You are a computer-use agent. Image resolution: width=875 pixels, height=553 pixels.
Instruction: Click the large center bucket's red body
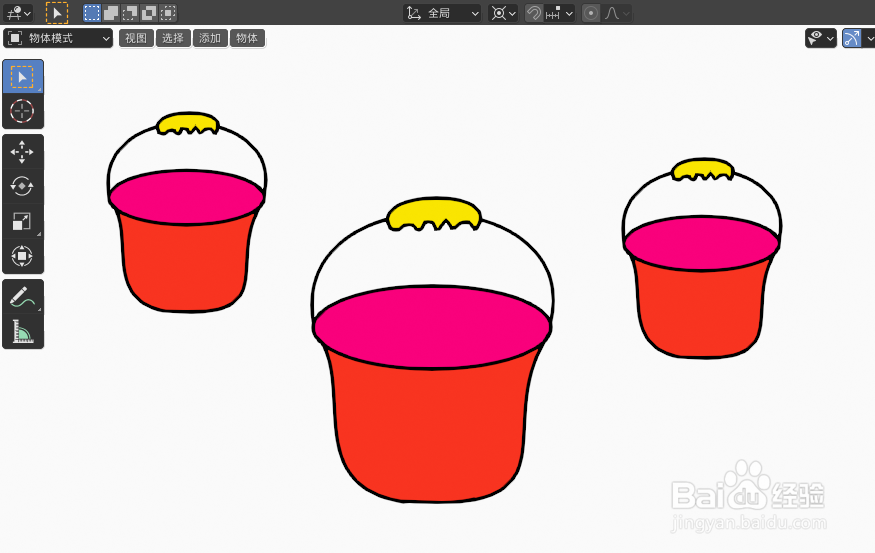[431, 432]
